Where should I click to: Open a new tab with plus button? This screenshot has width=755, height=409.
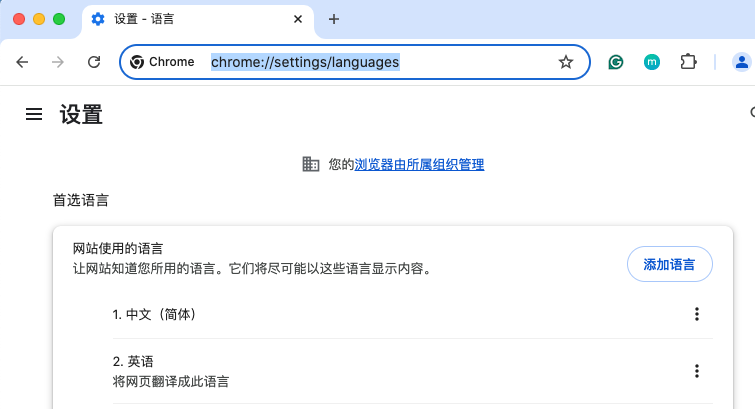click(x=334, y=19)
